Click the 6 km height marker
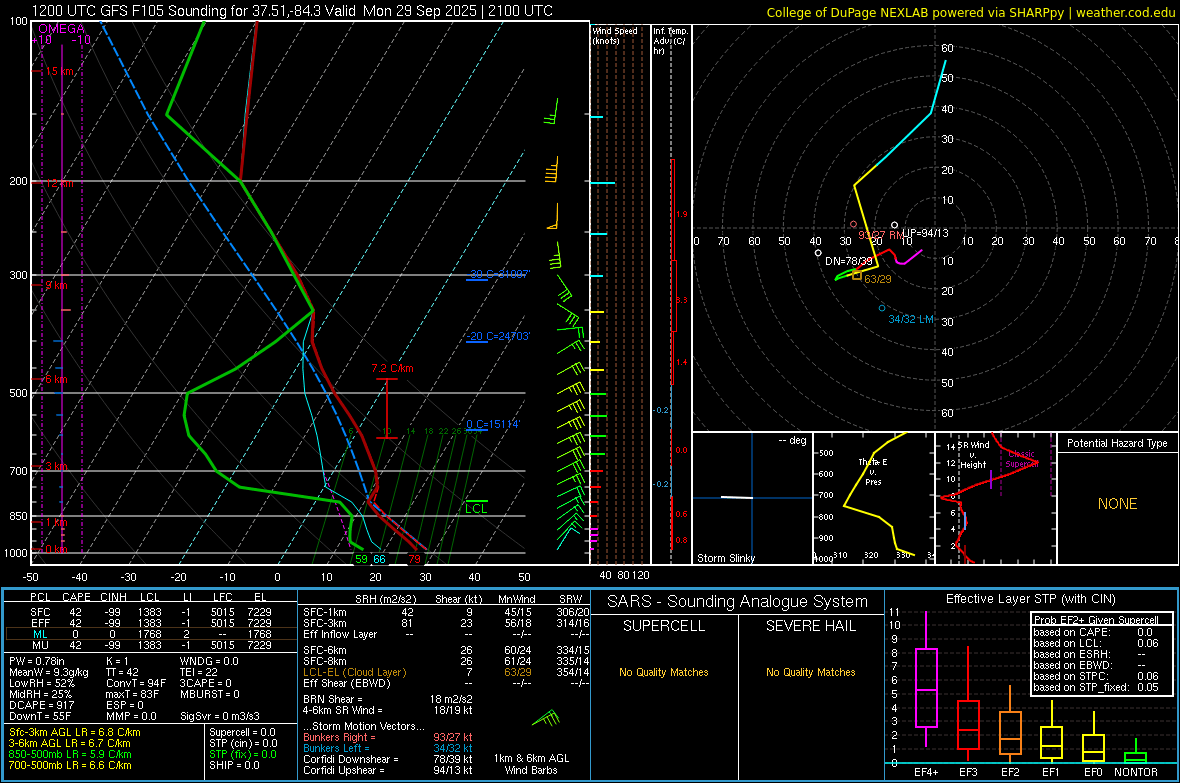The image size is (1180, 783). tap(56, 379)
